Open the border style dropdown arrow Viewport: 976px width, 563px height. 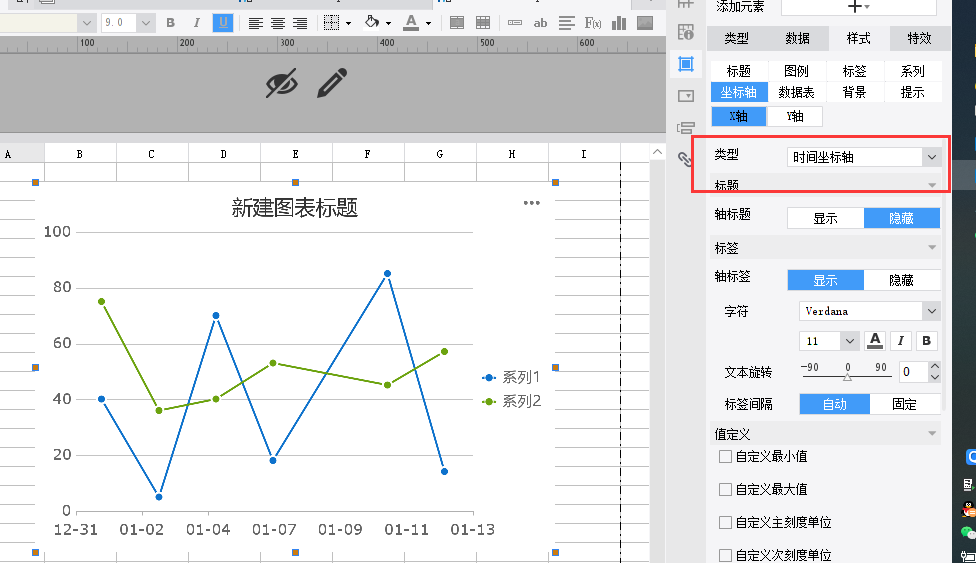tap(348, 24)
